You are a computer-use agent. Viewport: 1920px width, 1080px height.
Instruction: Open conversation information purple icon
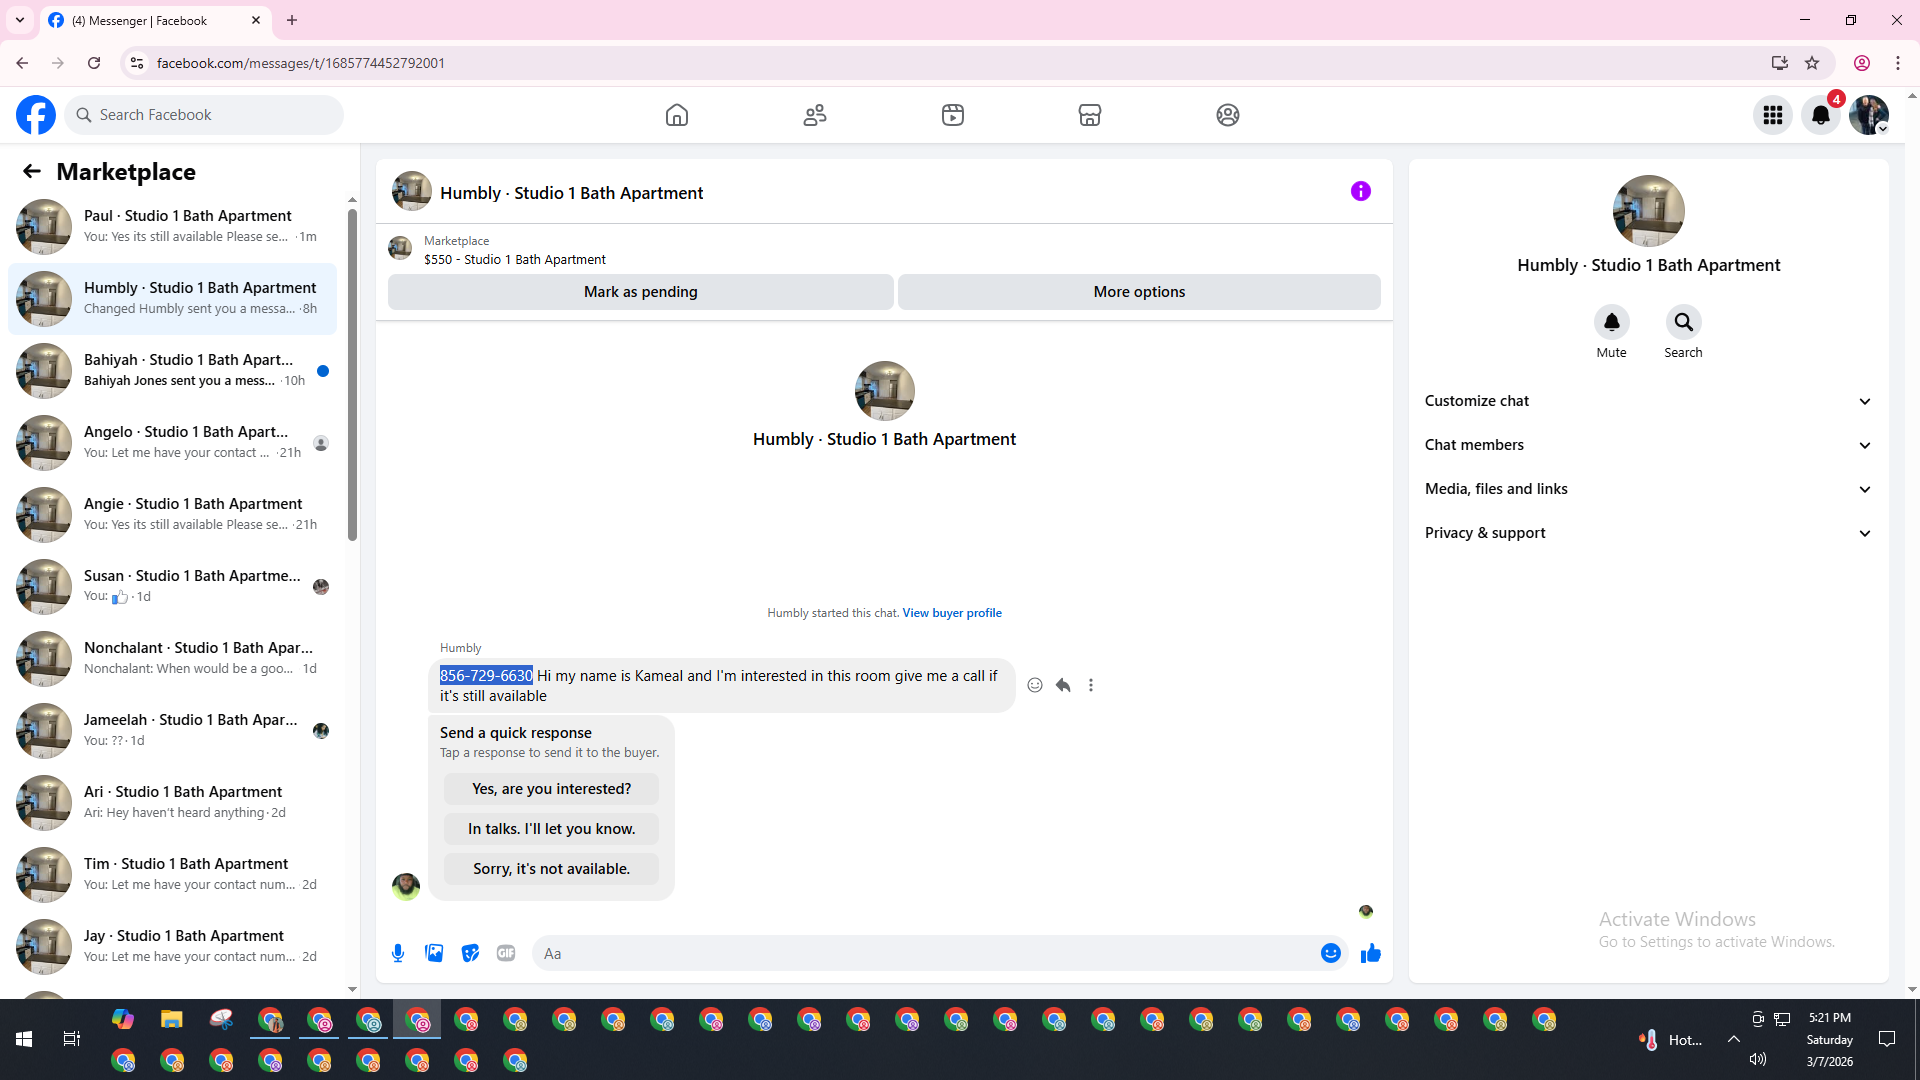pyautogui.click(x=1361, y=191)
